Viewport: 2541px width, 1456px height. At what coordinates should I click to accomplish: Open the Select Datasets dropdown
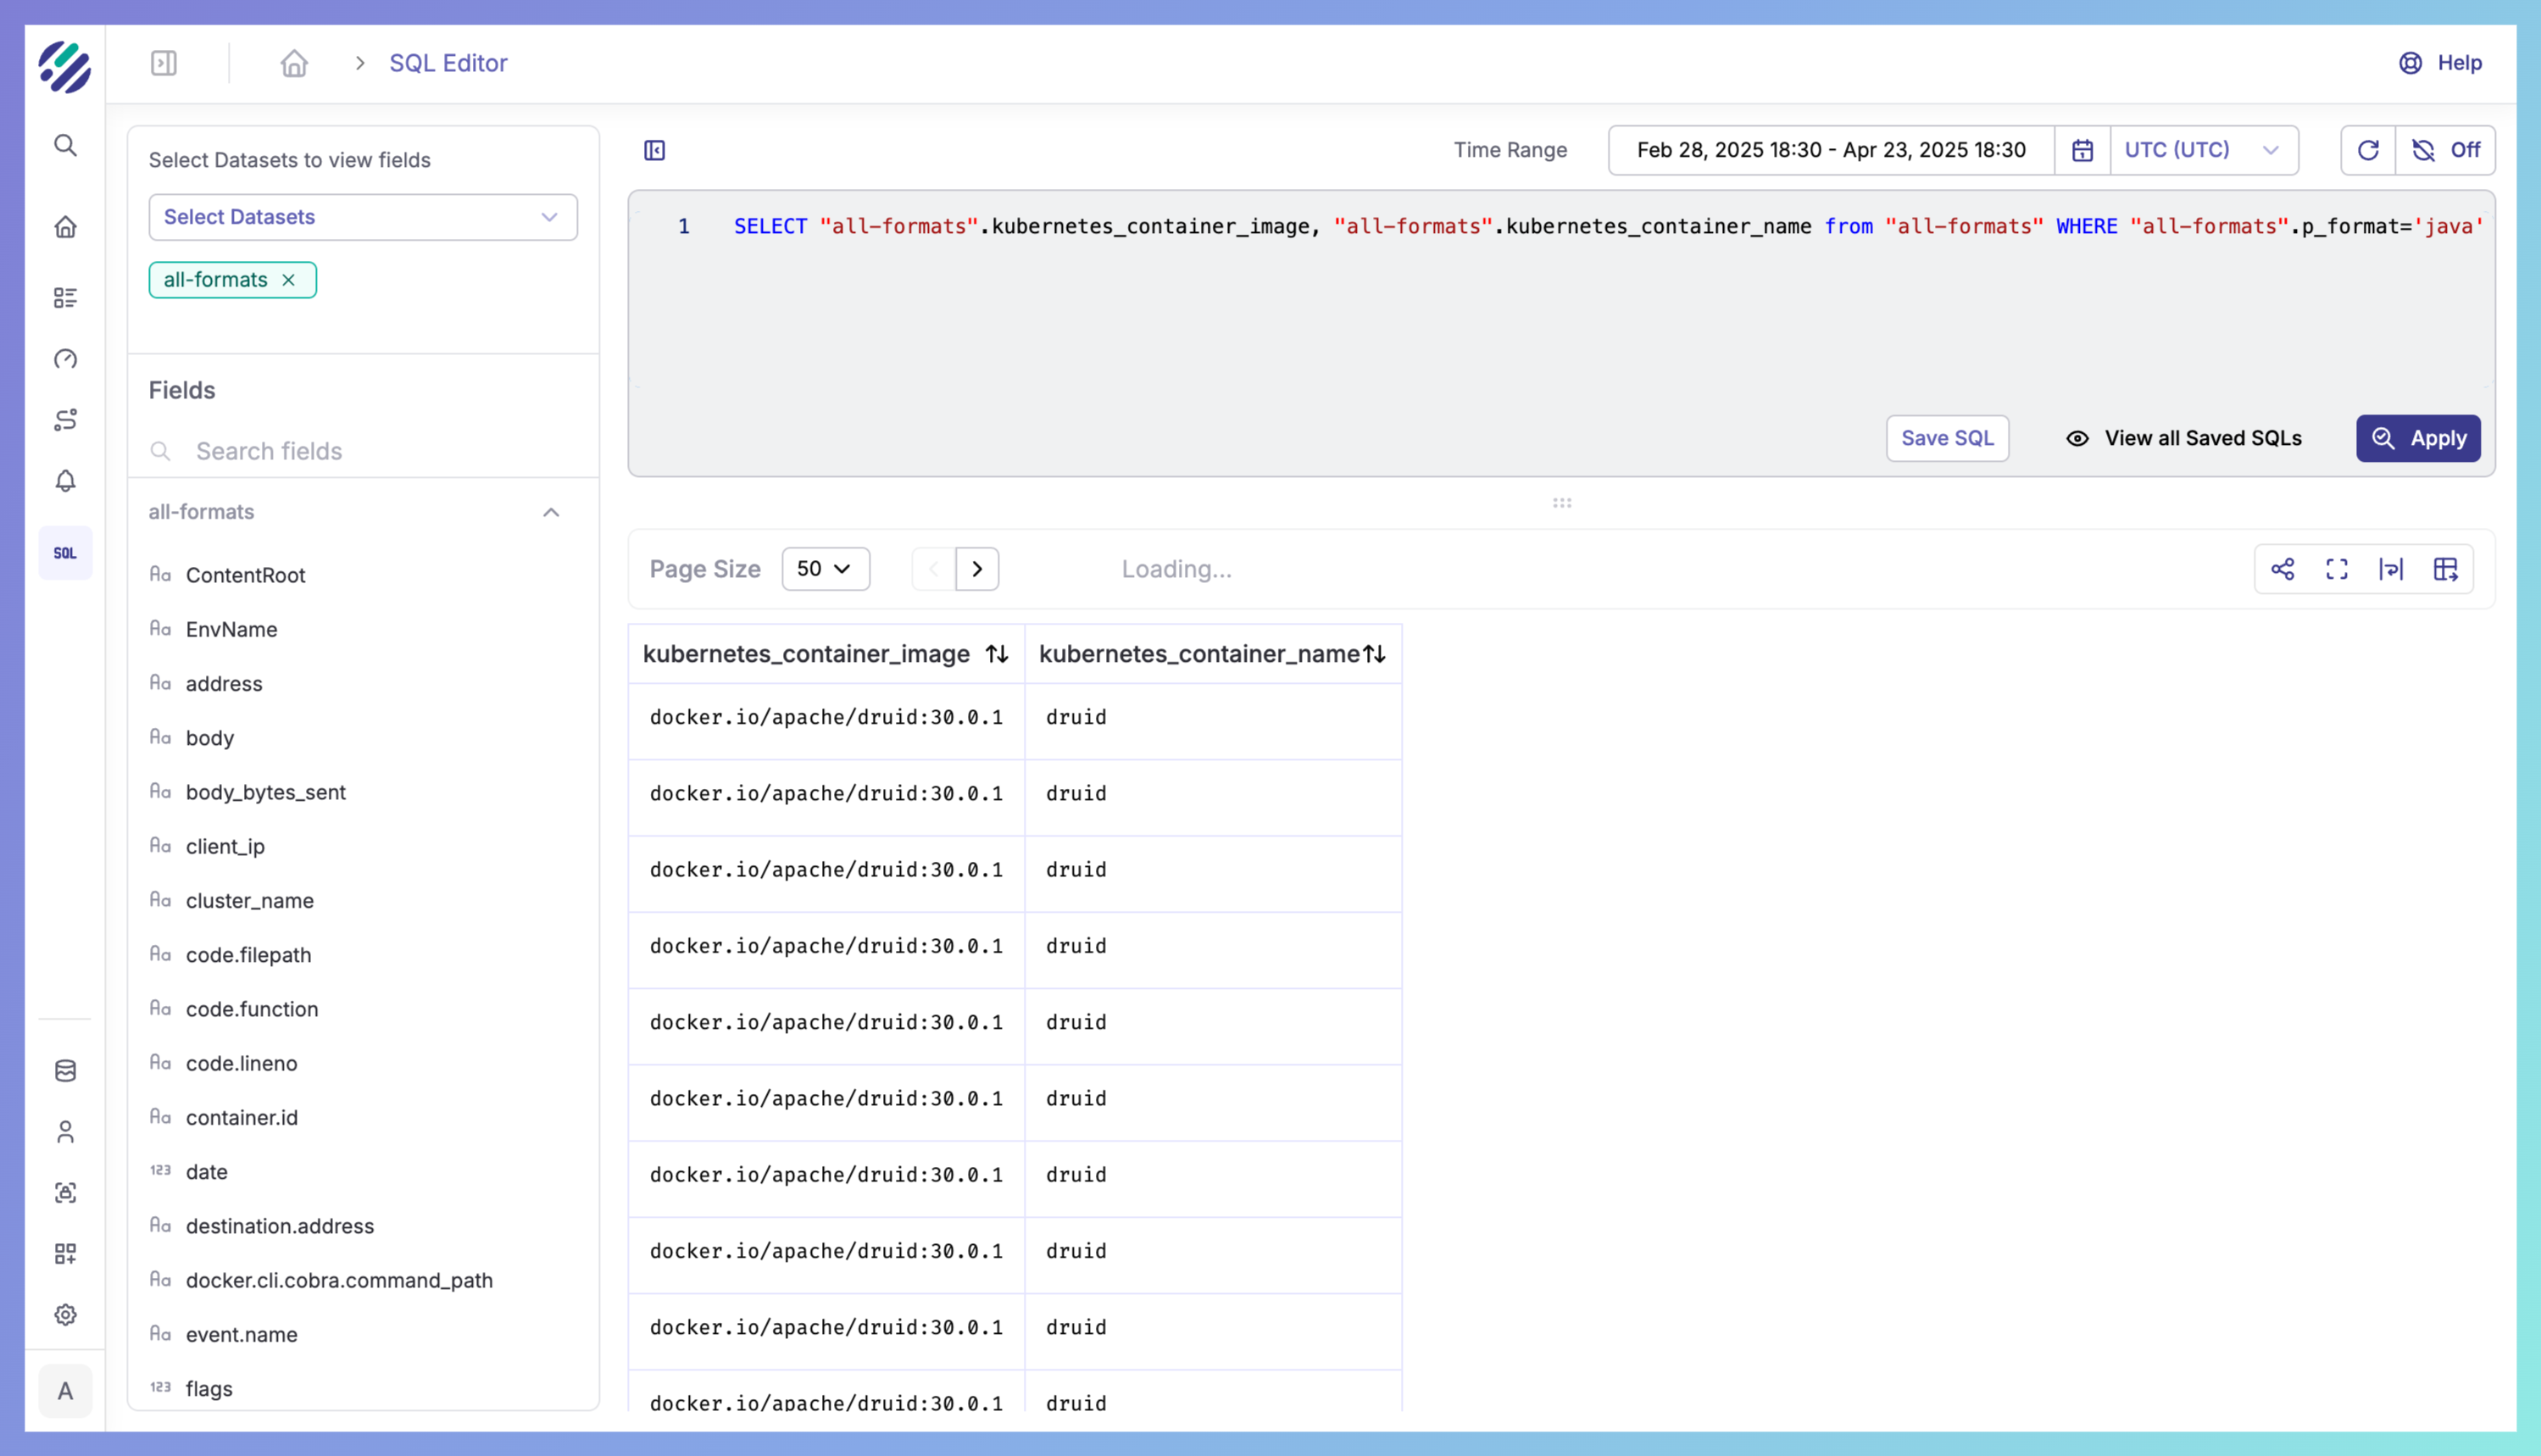click(x=363, y=217)
